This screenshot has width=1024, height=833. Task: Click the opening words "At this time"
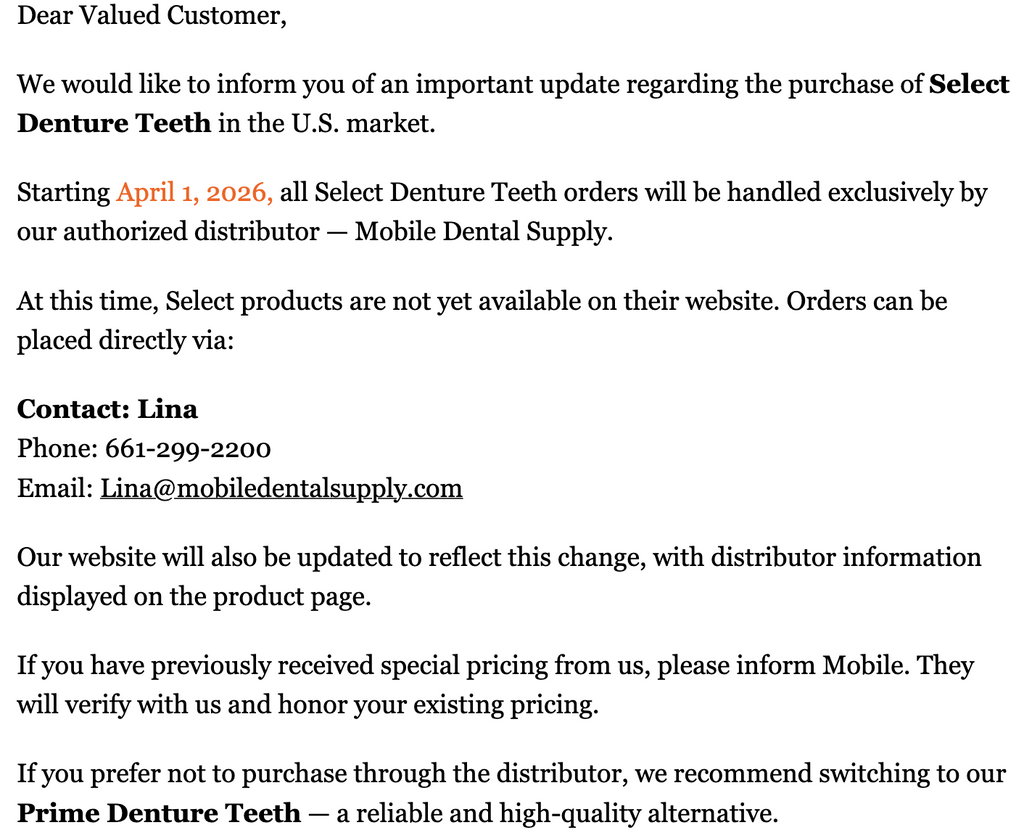coord(87,301)
